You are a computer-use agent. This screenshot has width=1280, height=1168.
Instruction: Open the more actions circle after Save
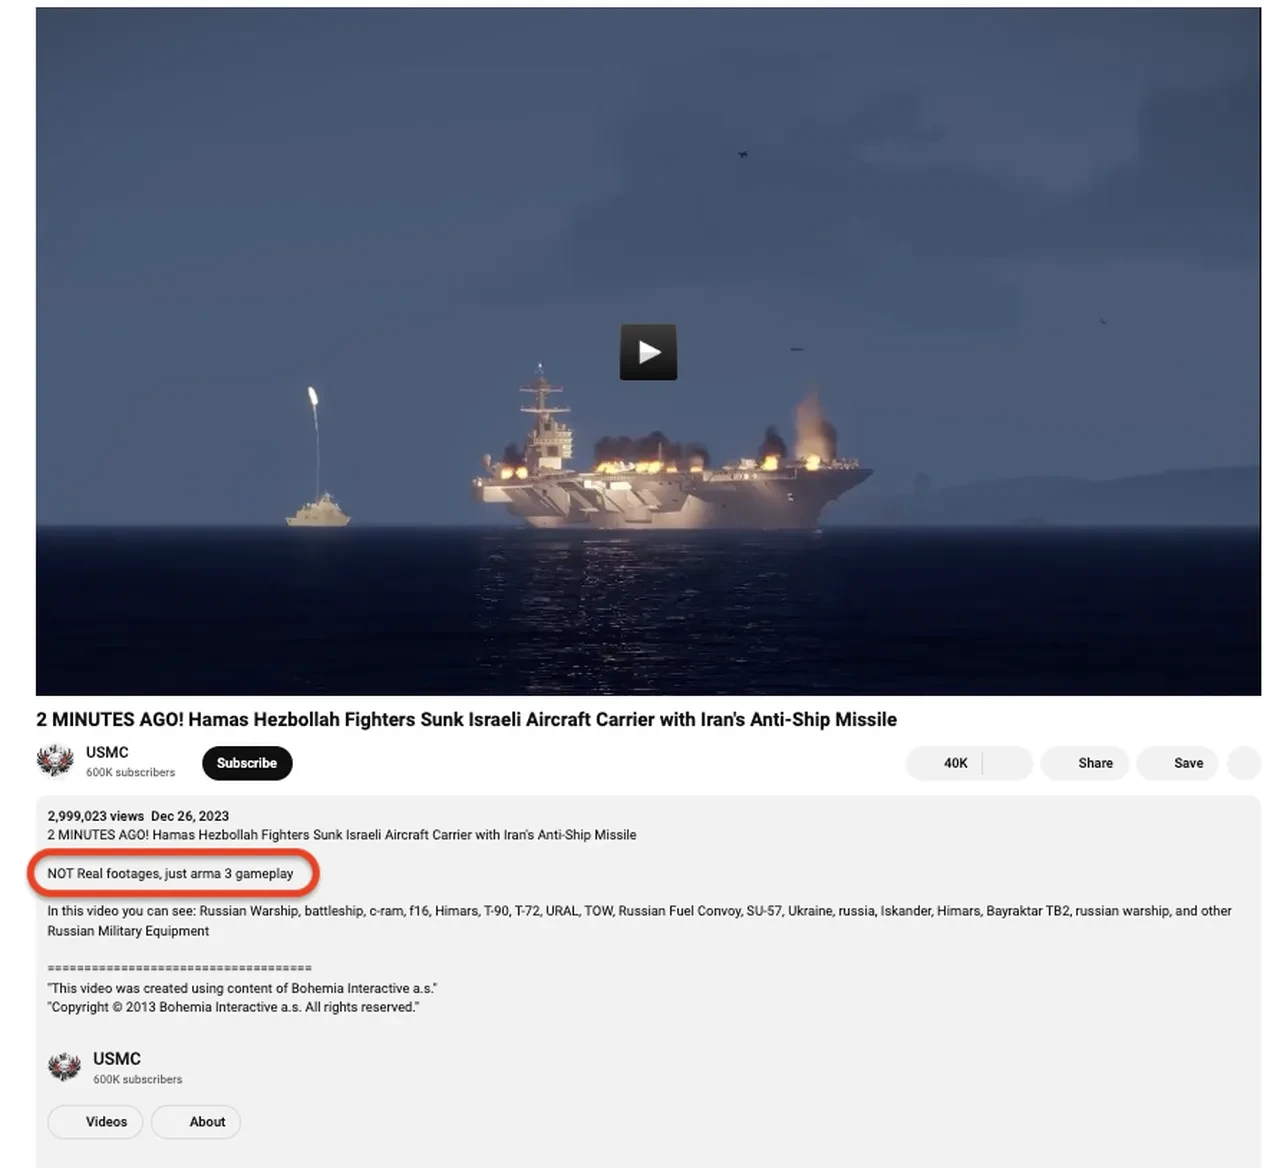[1244, 763]
